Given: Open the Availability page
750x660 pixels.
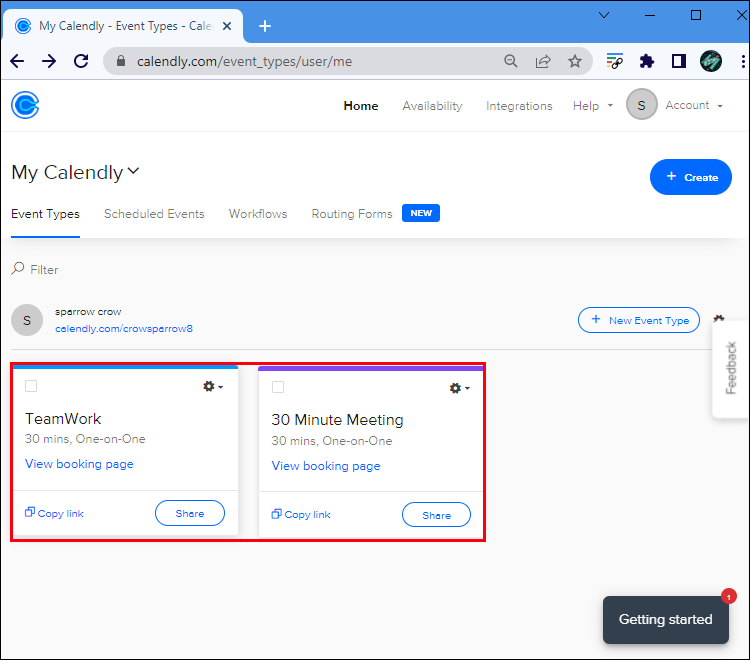Looking at the screenshot, I should coord(432,106).
